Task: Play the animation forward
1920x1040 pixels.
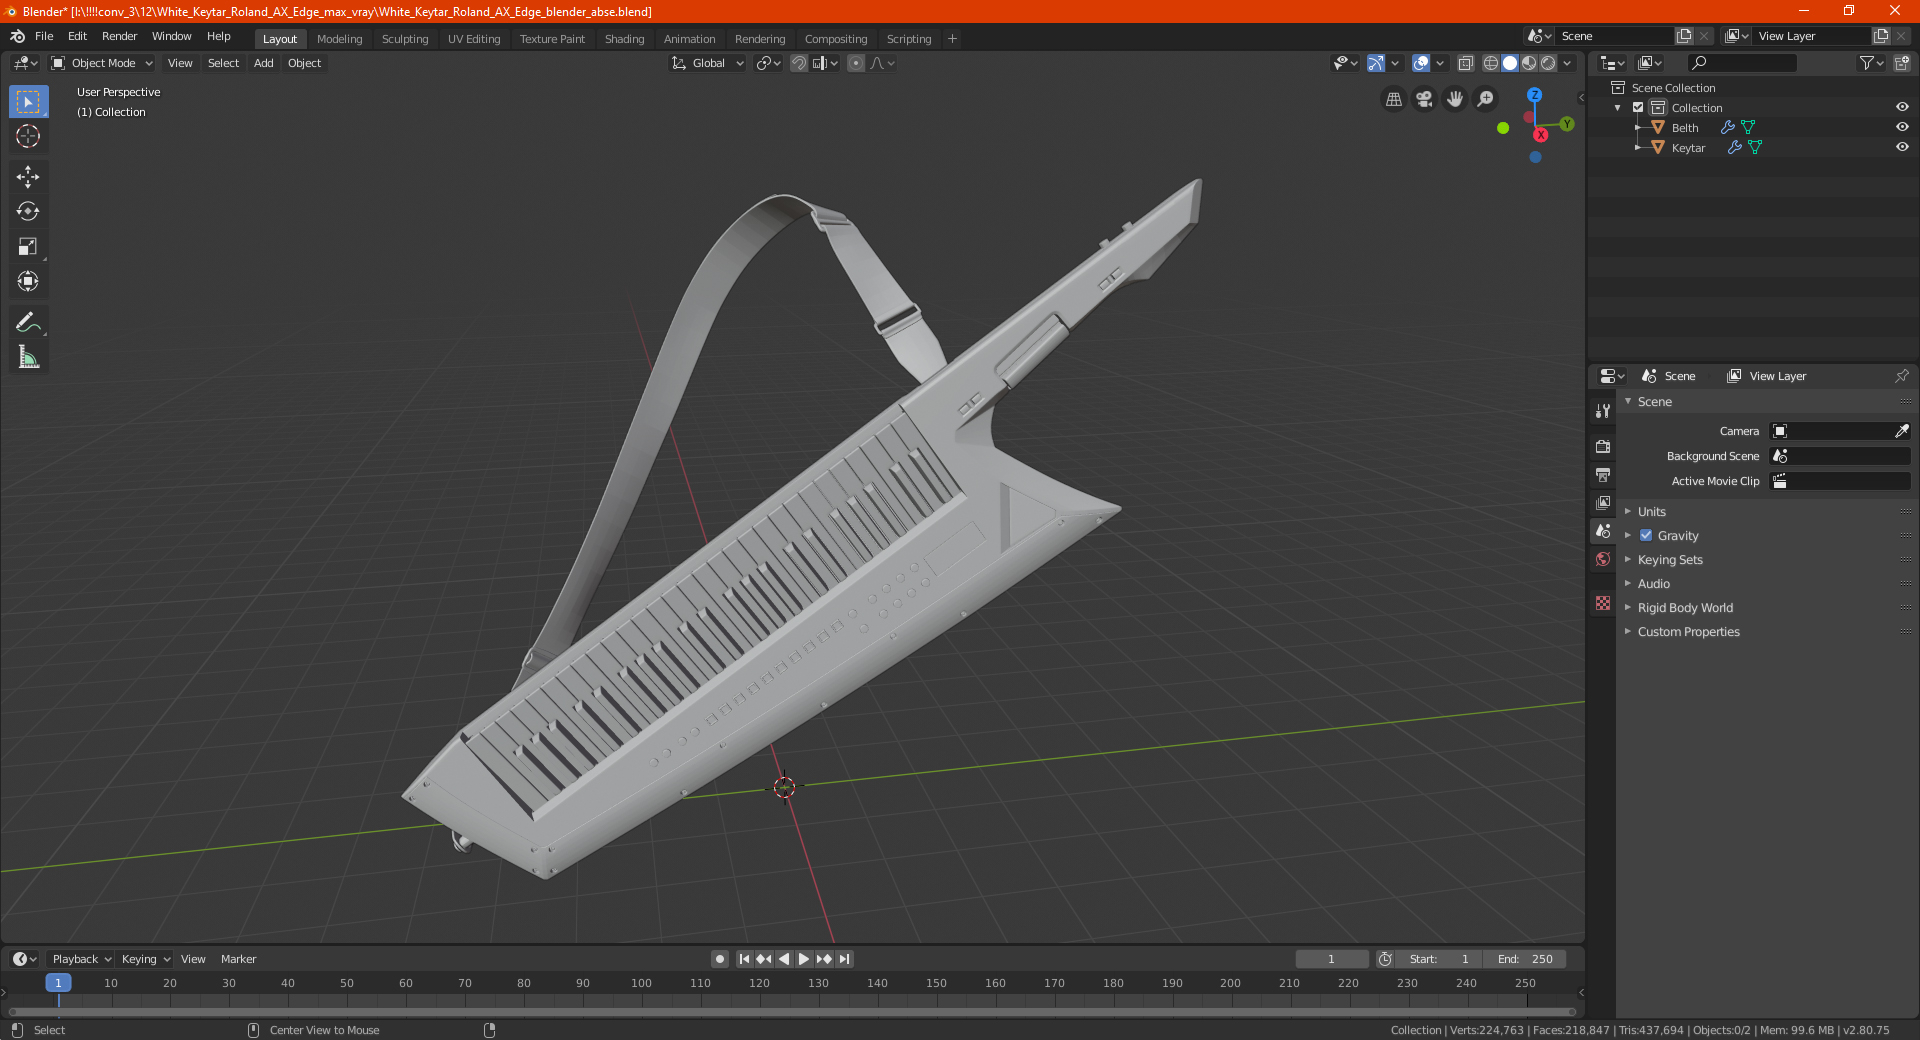Action: click(804, 959)
